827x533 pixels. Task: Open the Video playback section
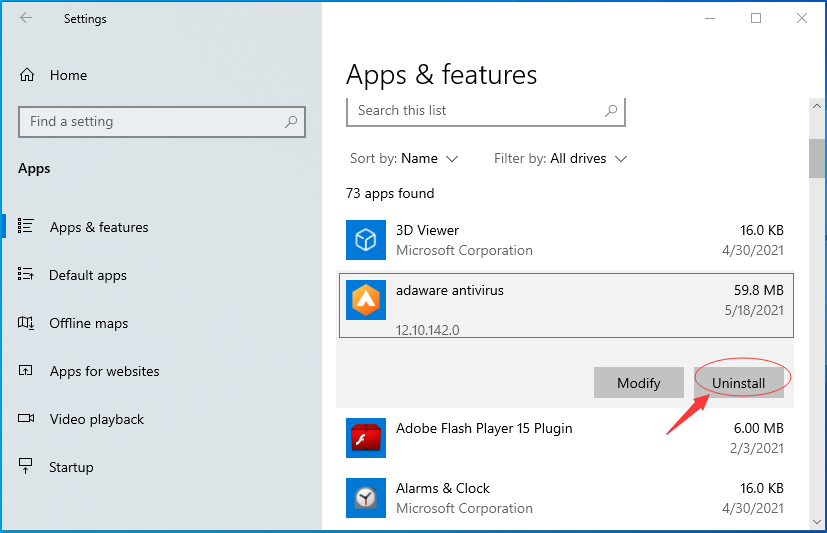[97, 419]
